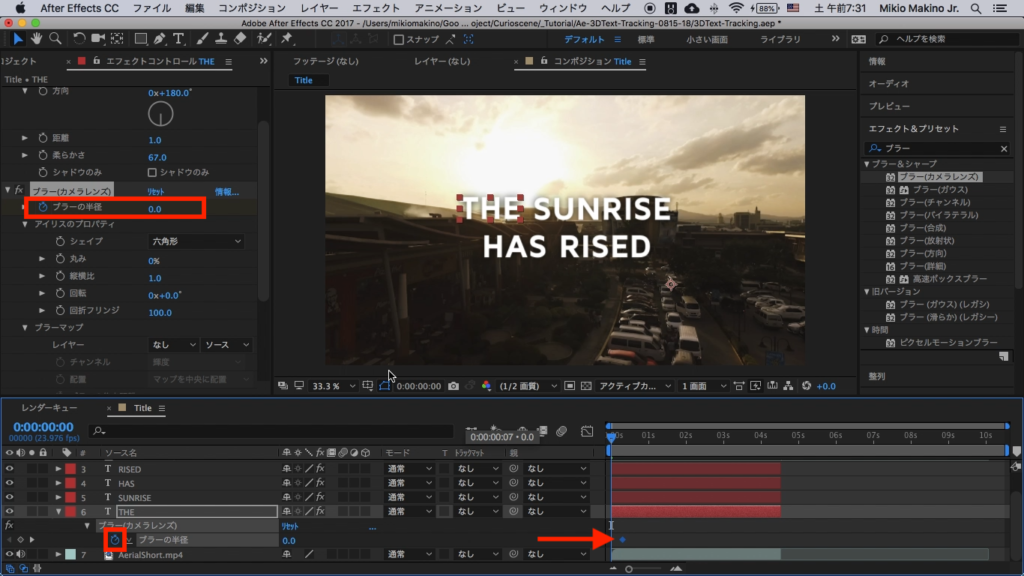Click リセット in the effect controls panel
Viewport: 1024px width, 576px height.
[157, 191]
